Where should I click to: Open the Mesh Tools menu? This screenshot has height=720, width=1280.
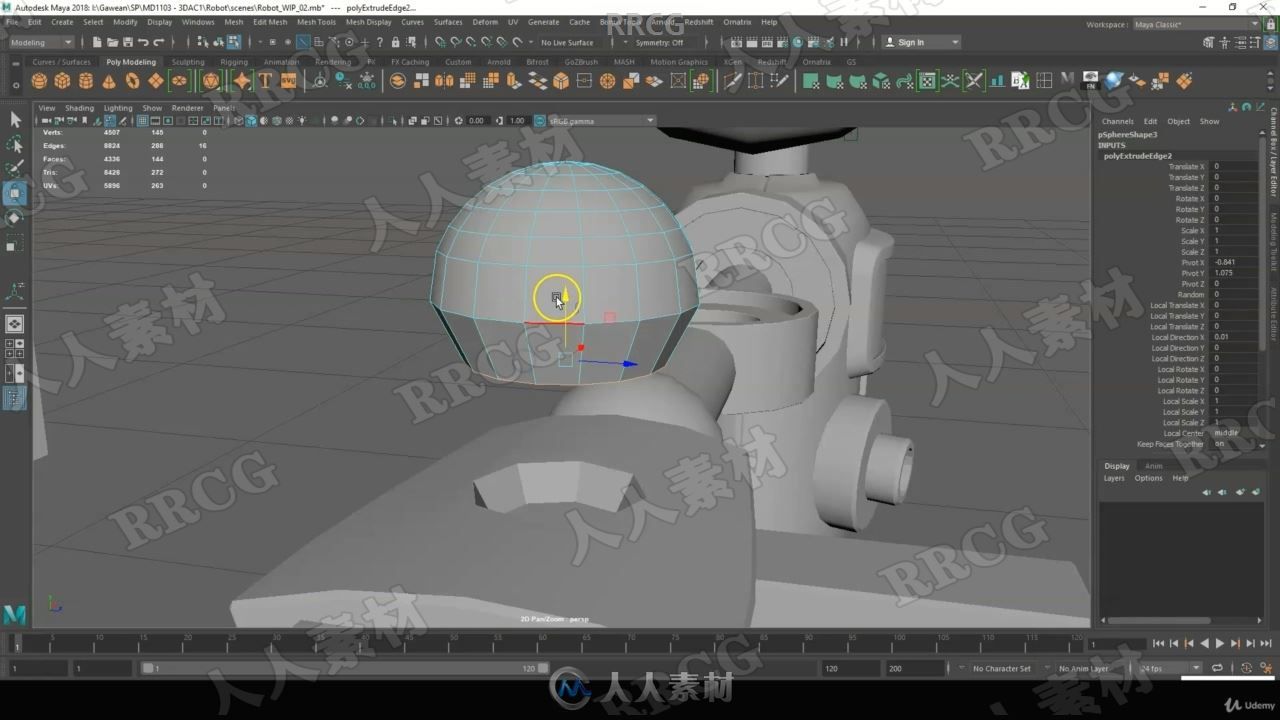click(316, 21)
